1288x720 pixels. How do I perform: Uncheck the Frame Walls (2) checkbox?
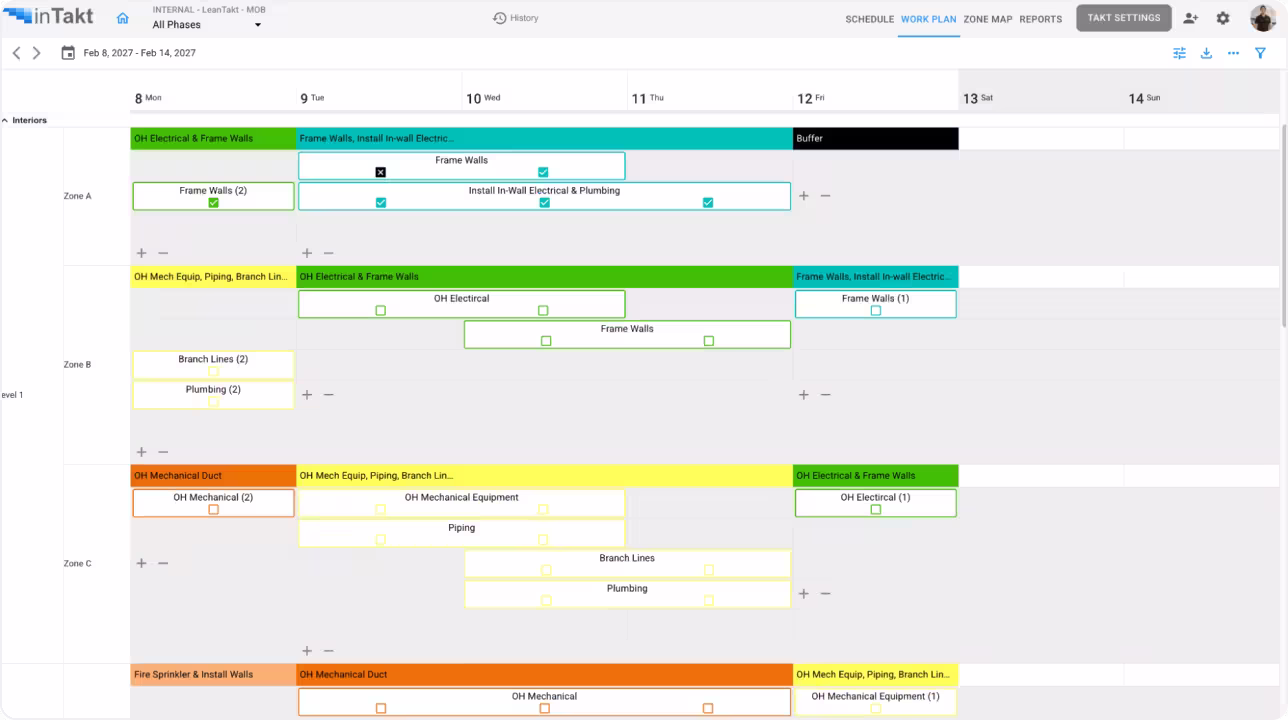pyautogui.click(x=213, y=203)
